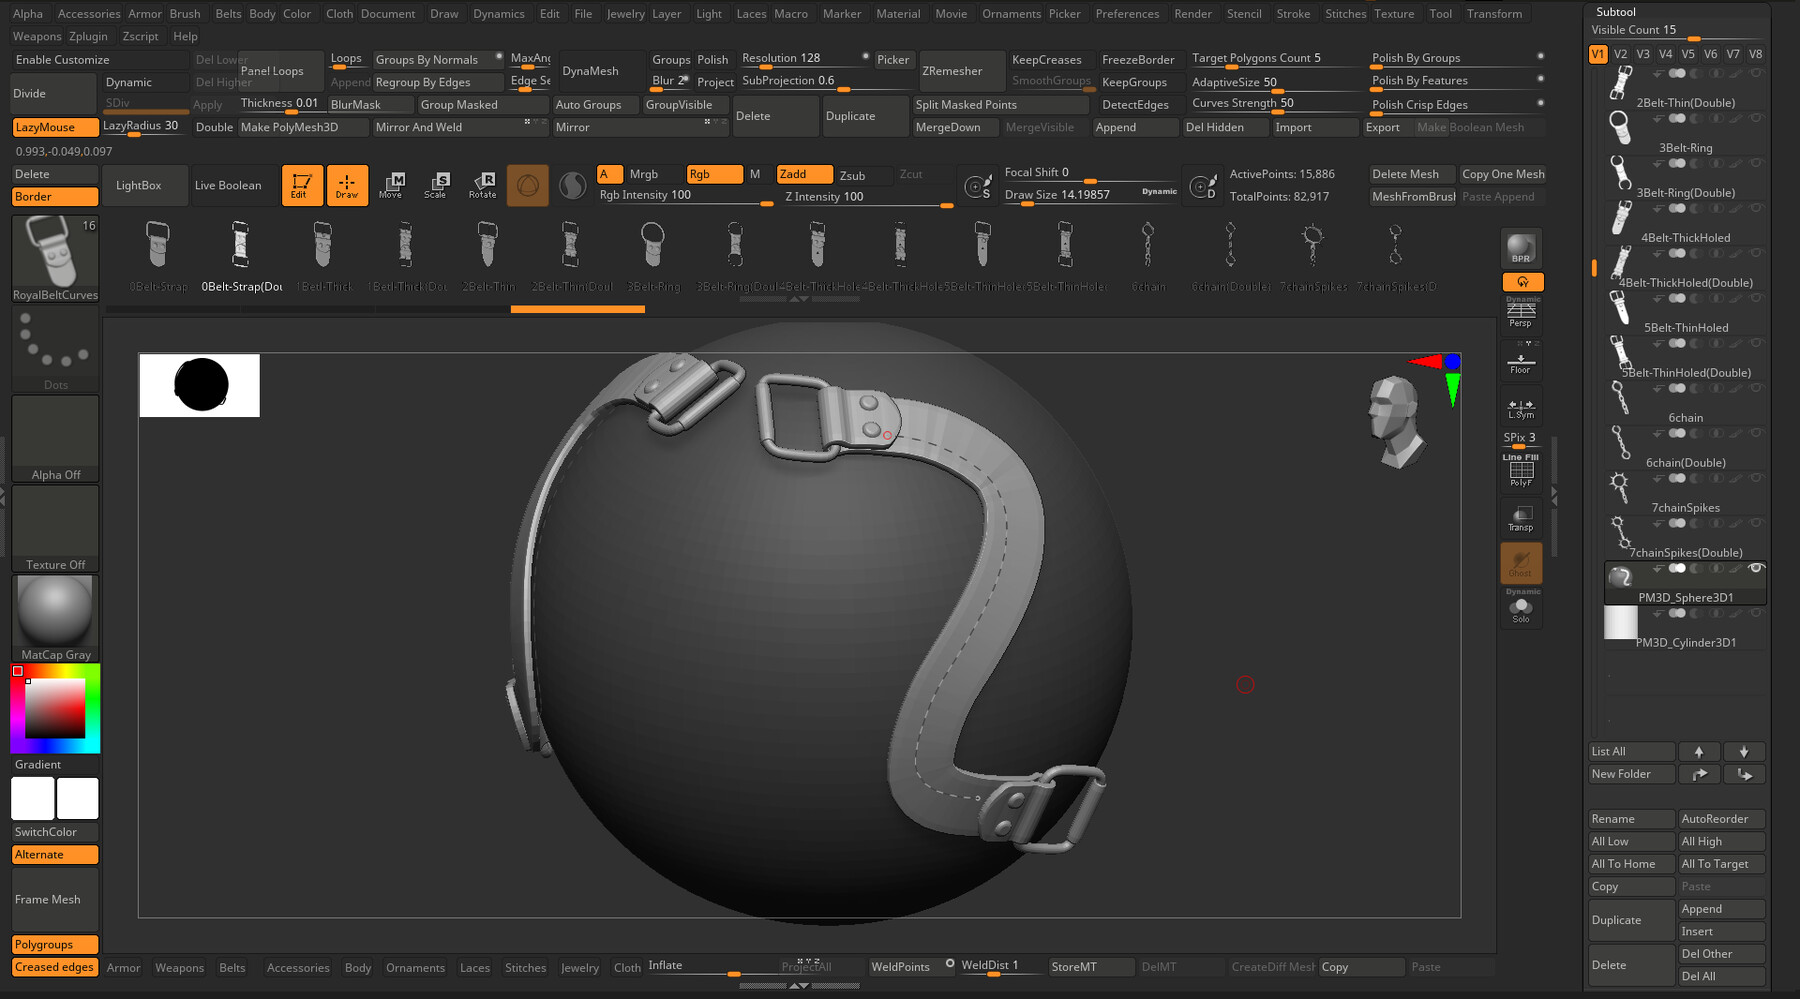Open the Stroke menu

point(1293,14)
